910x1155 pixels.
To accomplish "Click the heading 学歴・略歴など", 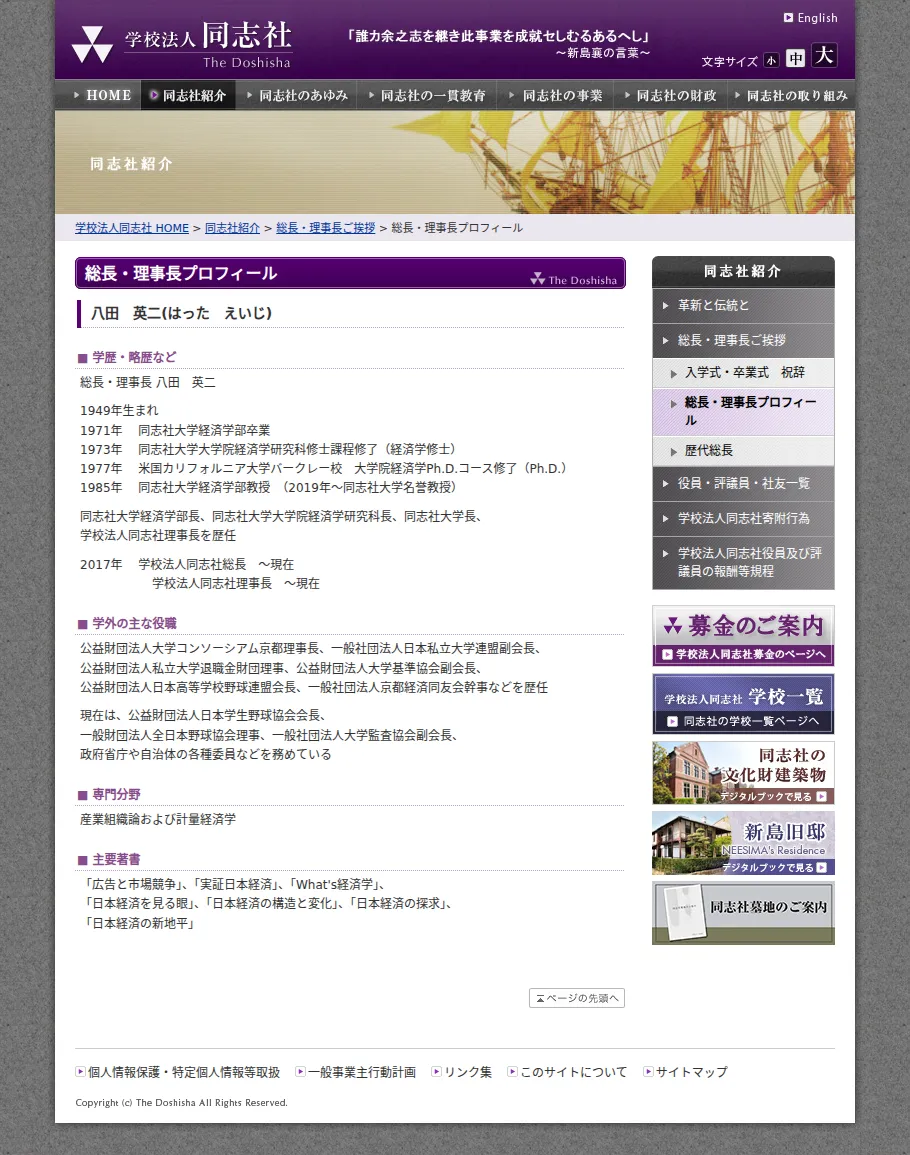I will (x=134, y=357).
